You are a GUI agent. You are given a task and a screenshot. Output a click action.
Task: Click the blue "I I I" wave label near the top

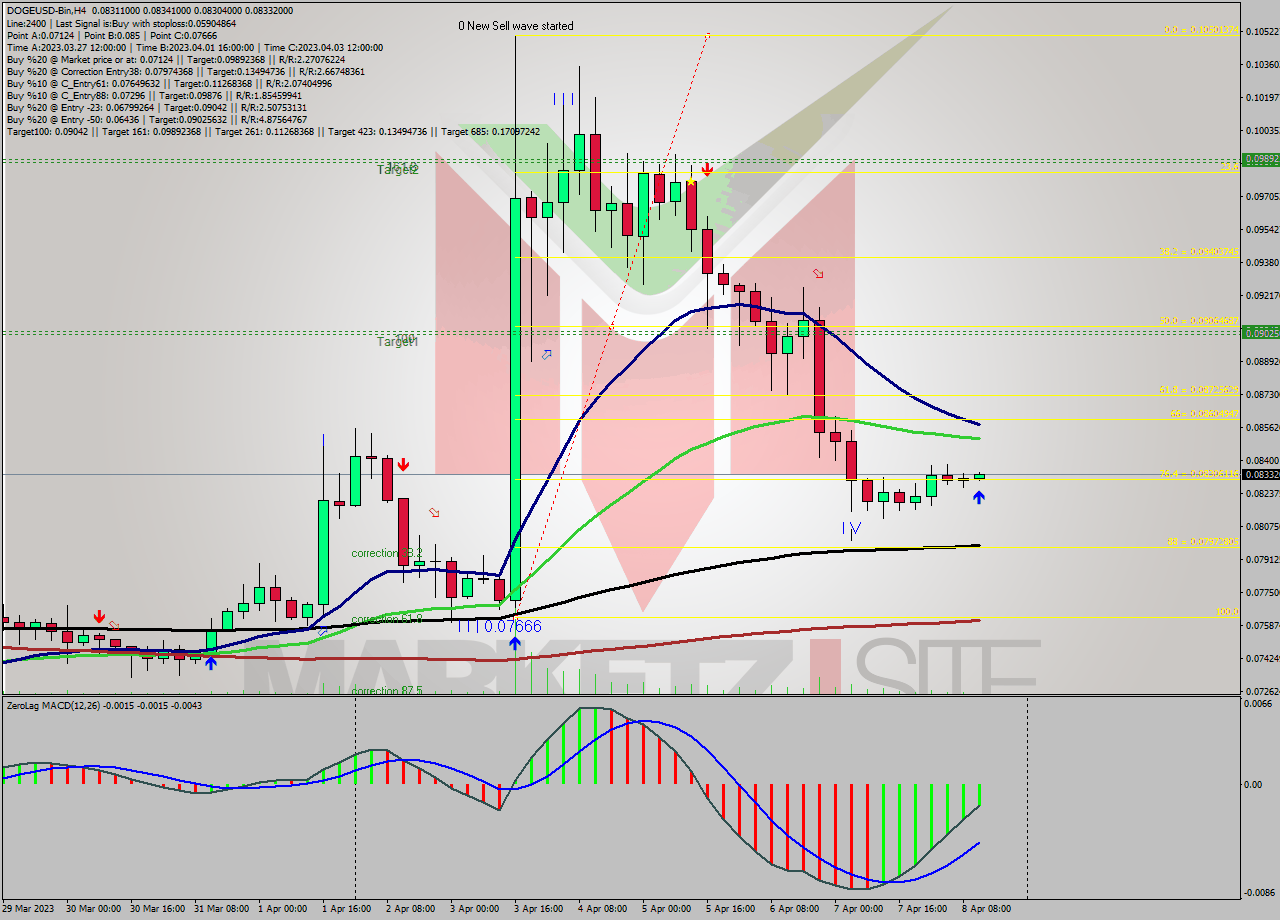pyautogui.click(x=564, y=99)
